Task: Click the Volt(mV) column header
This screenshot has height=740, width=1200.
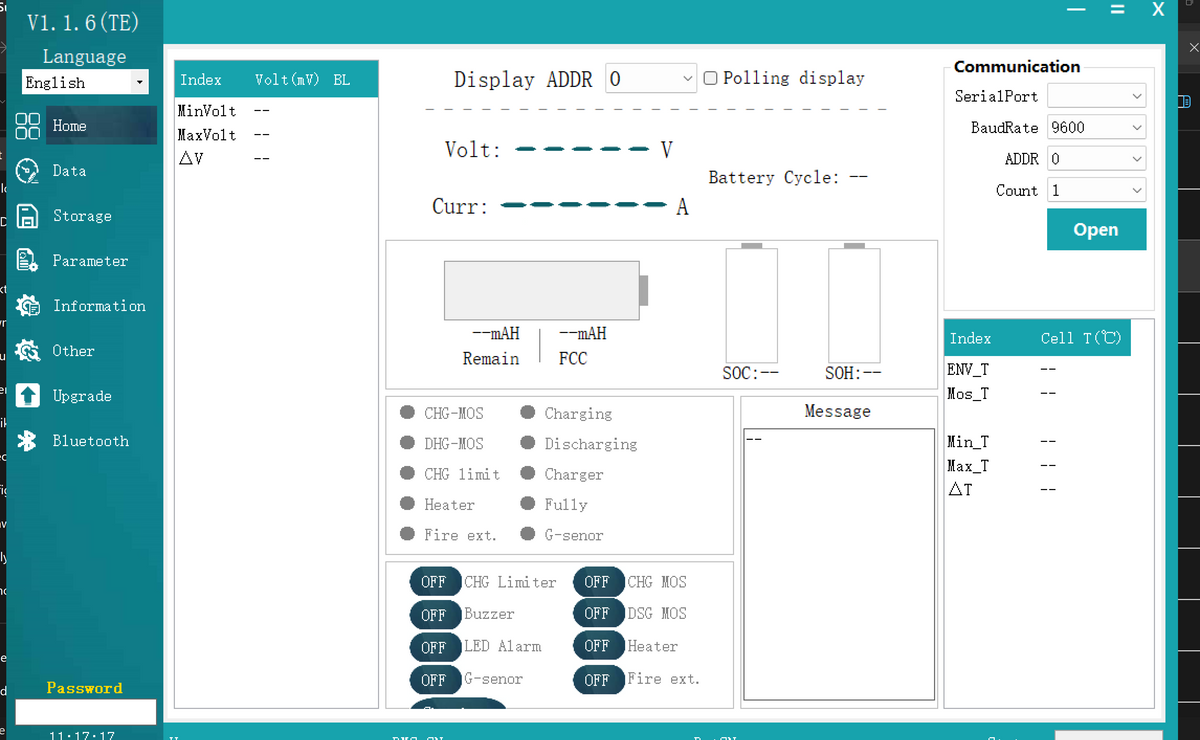Action: (x=287, y=80)
